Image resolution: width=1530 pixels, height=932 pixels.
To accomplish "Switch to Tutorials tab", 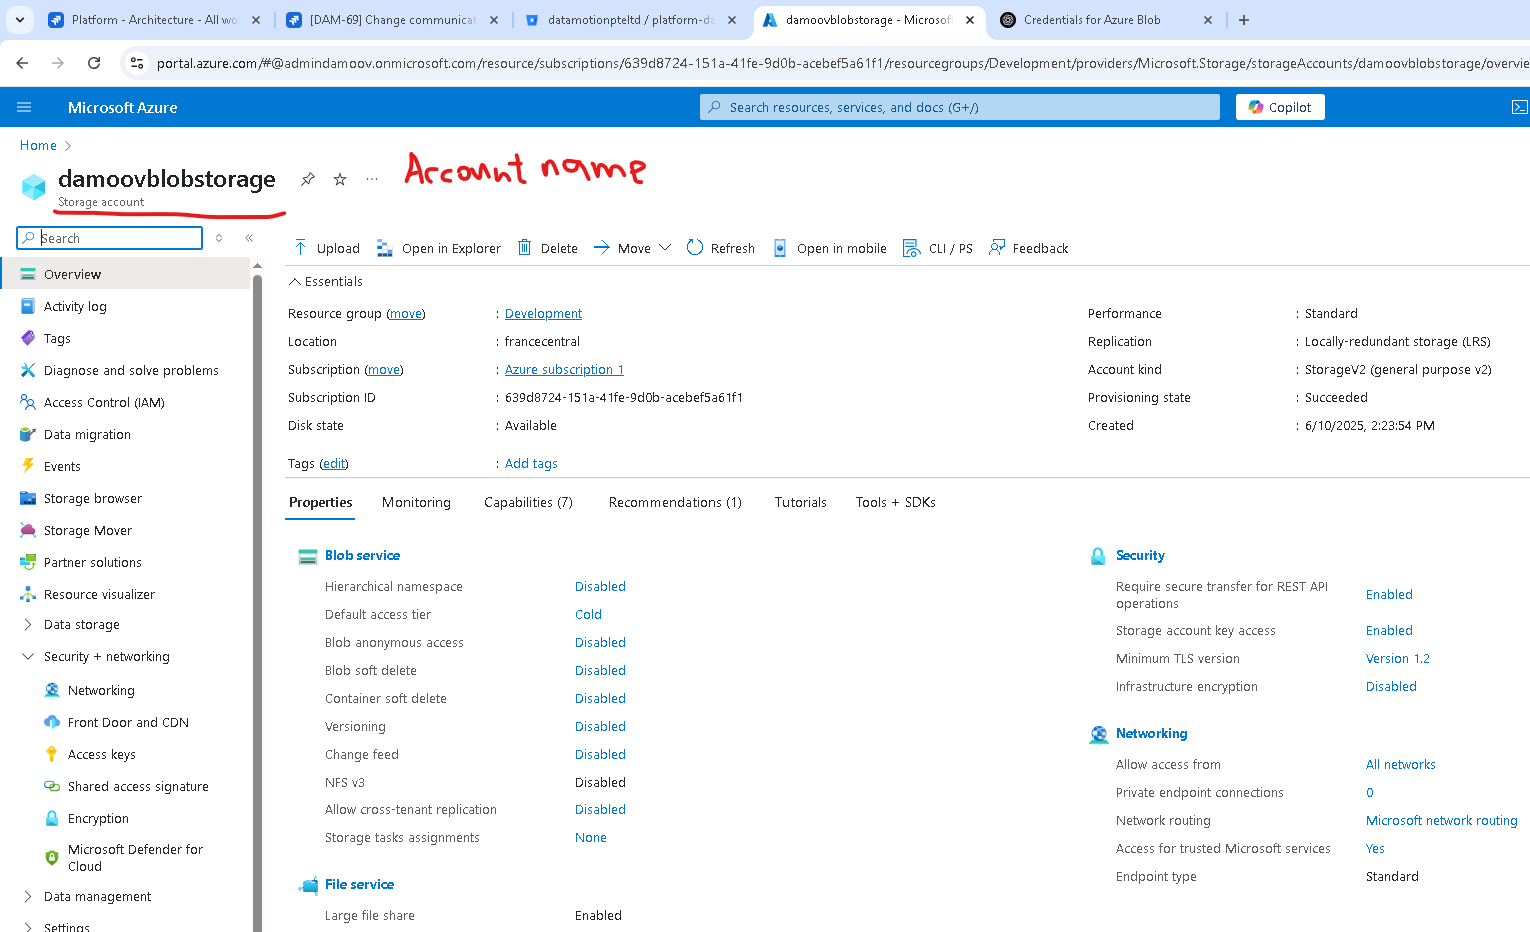I will coord(800,502).
